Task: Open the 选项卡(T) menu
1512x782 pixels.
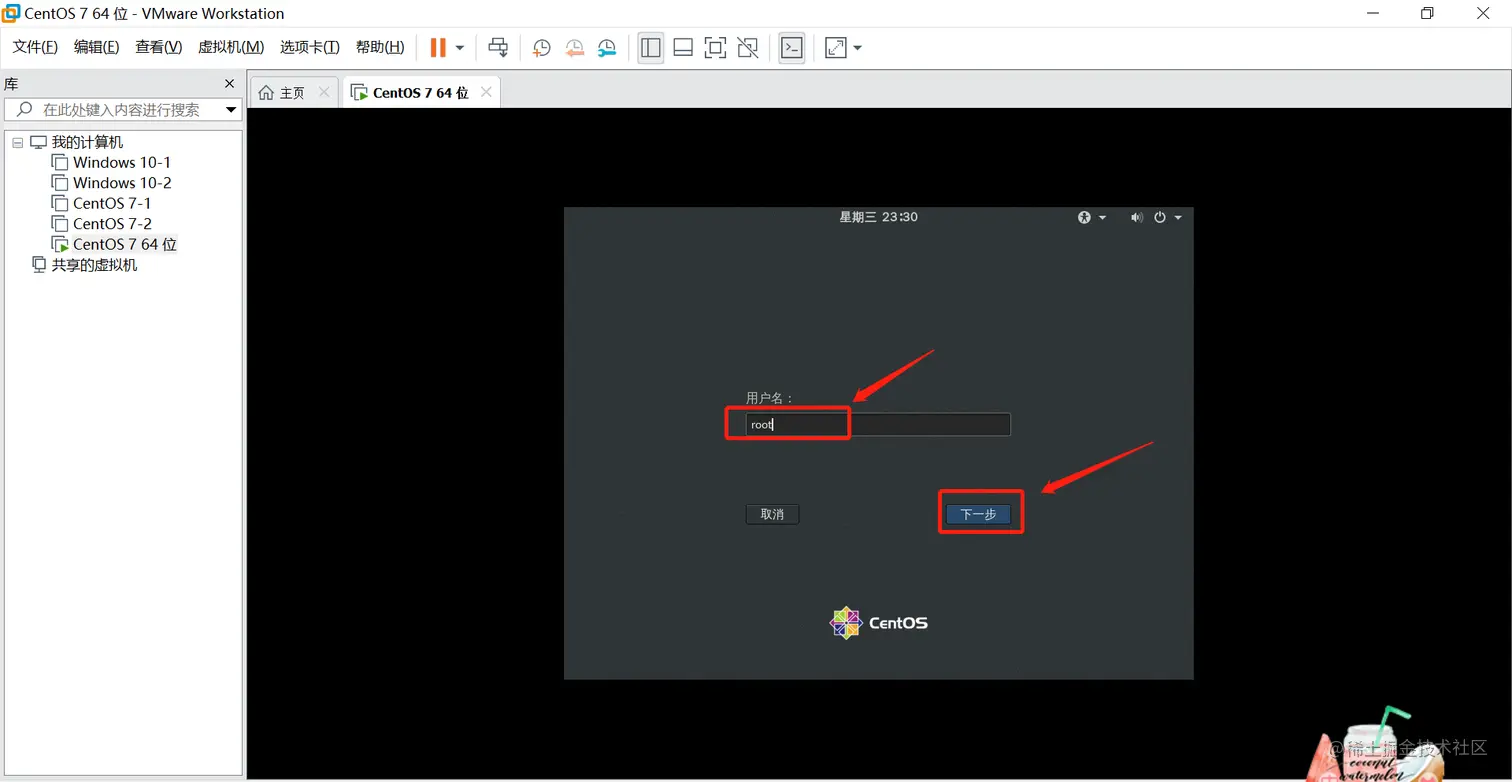Action: [x=310, y=47]
